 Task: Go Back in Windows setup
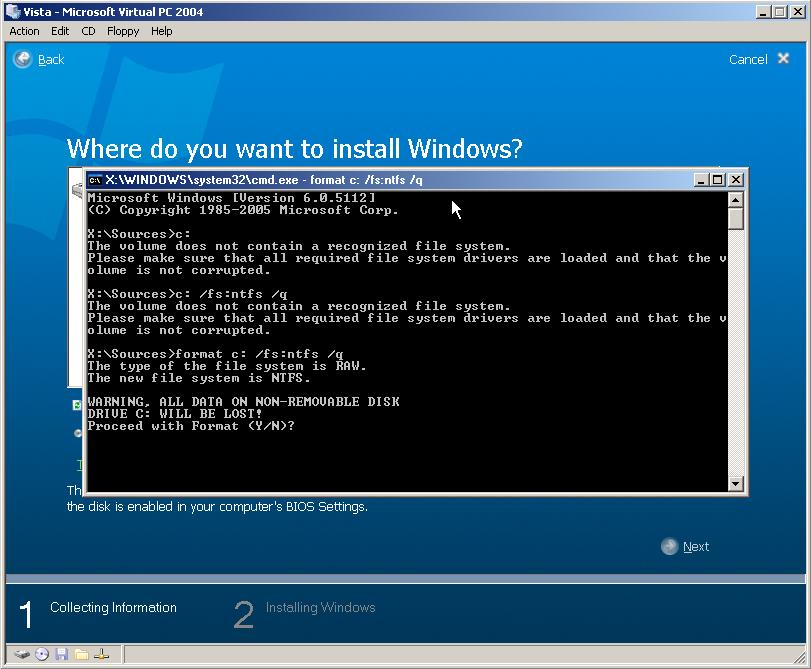tap(51, 60)
